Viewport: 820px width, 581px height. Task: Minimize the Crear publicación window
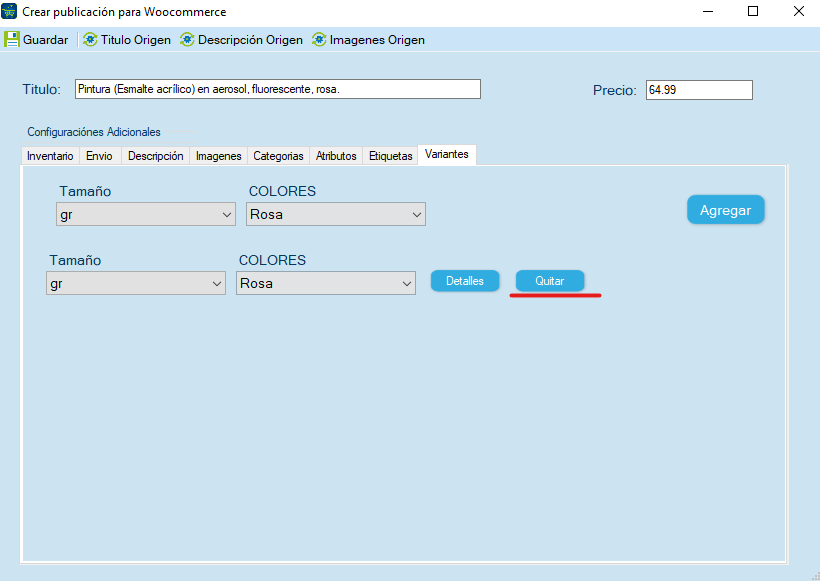point(708,12)
